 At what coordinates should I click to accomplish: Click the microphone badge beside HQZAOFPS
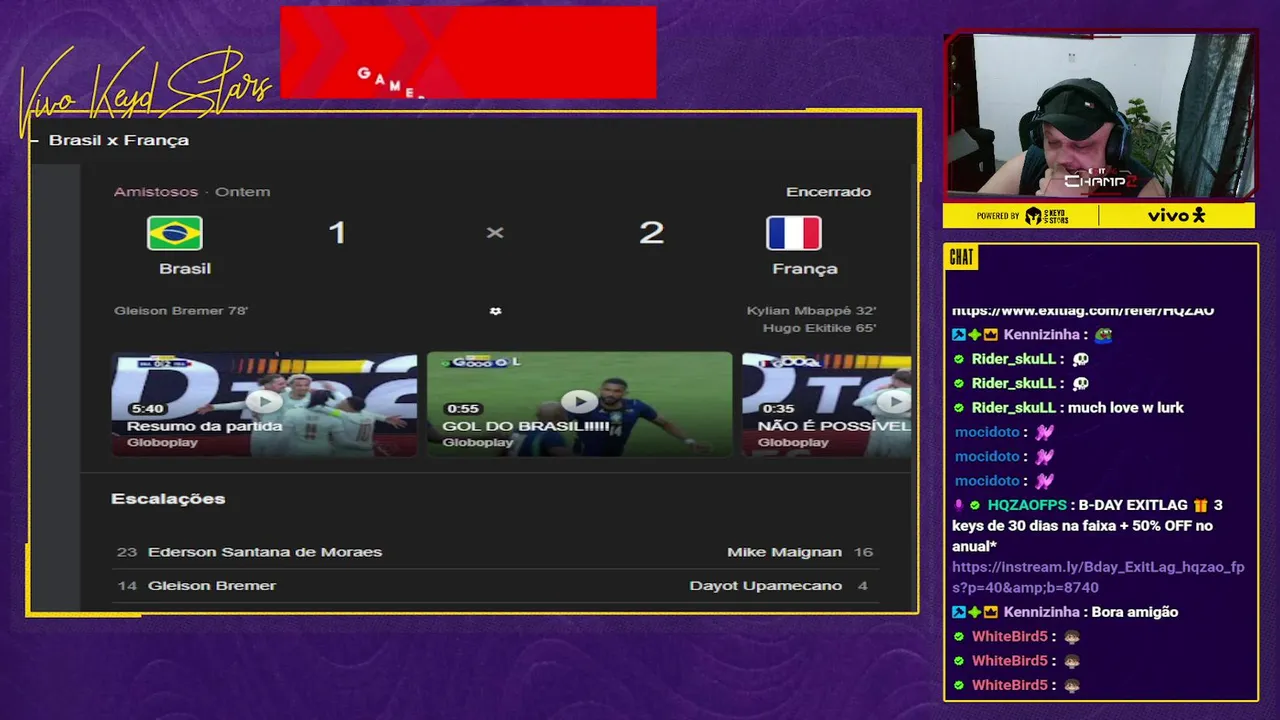[958, 505]
